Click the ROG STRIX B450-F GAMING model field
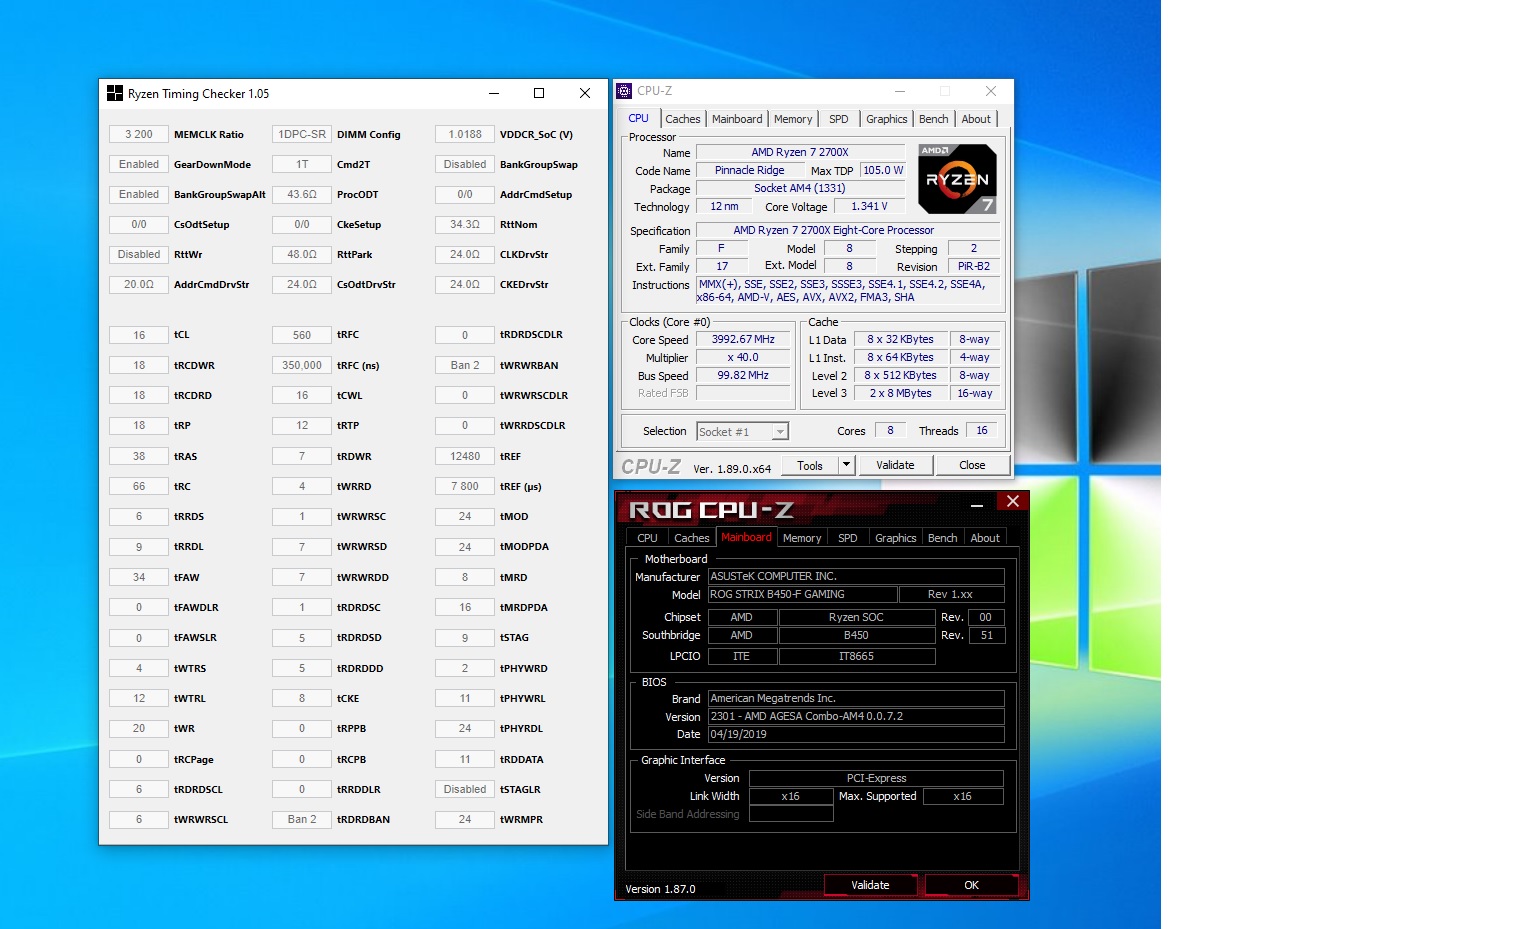 pyautogui.click(x=802, y=594)
